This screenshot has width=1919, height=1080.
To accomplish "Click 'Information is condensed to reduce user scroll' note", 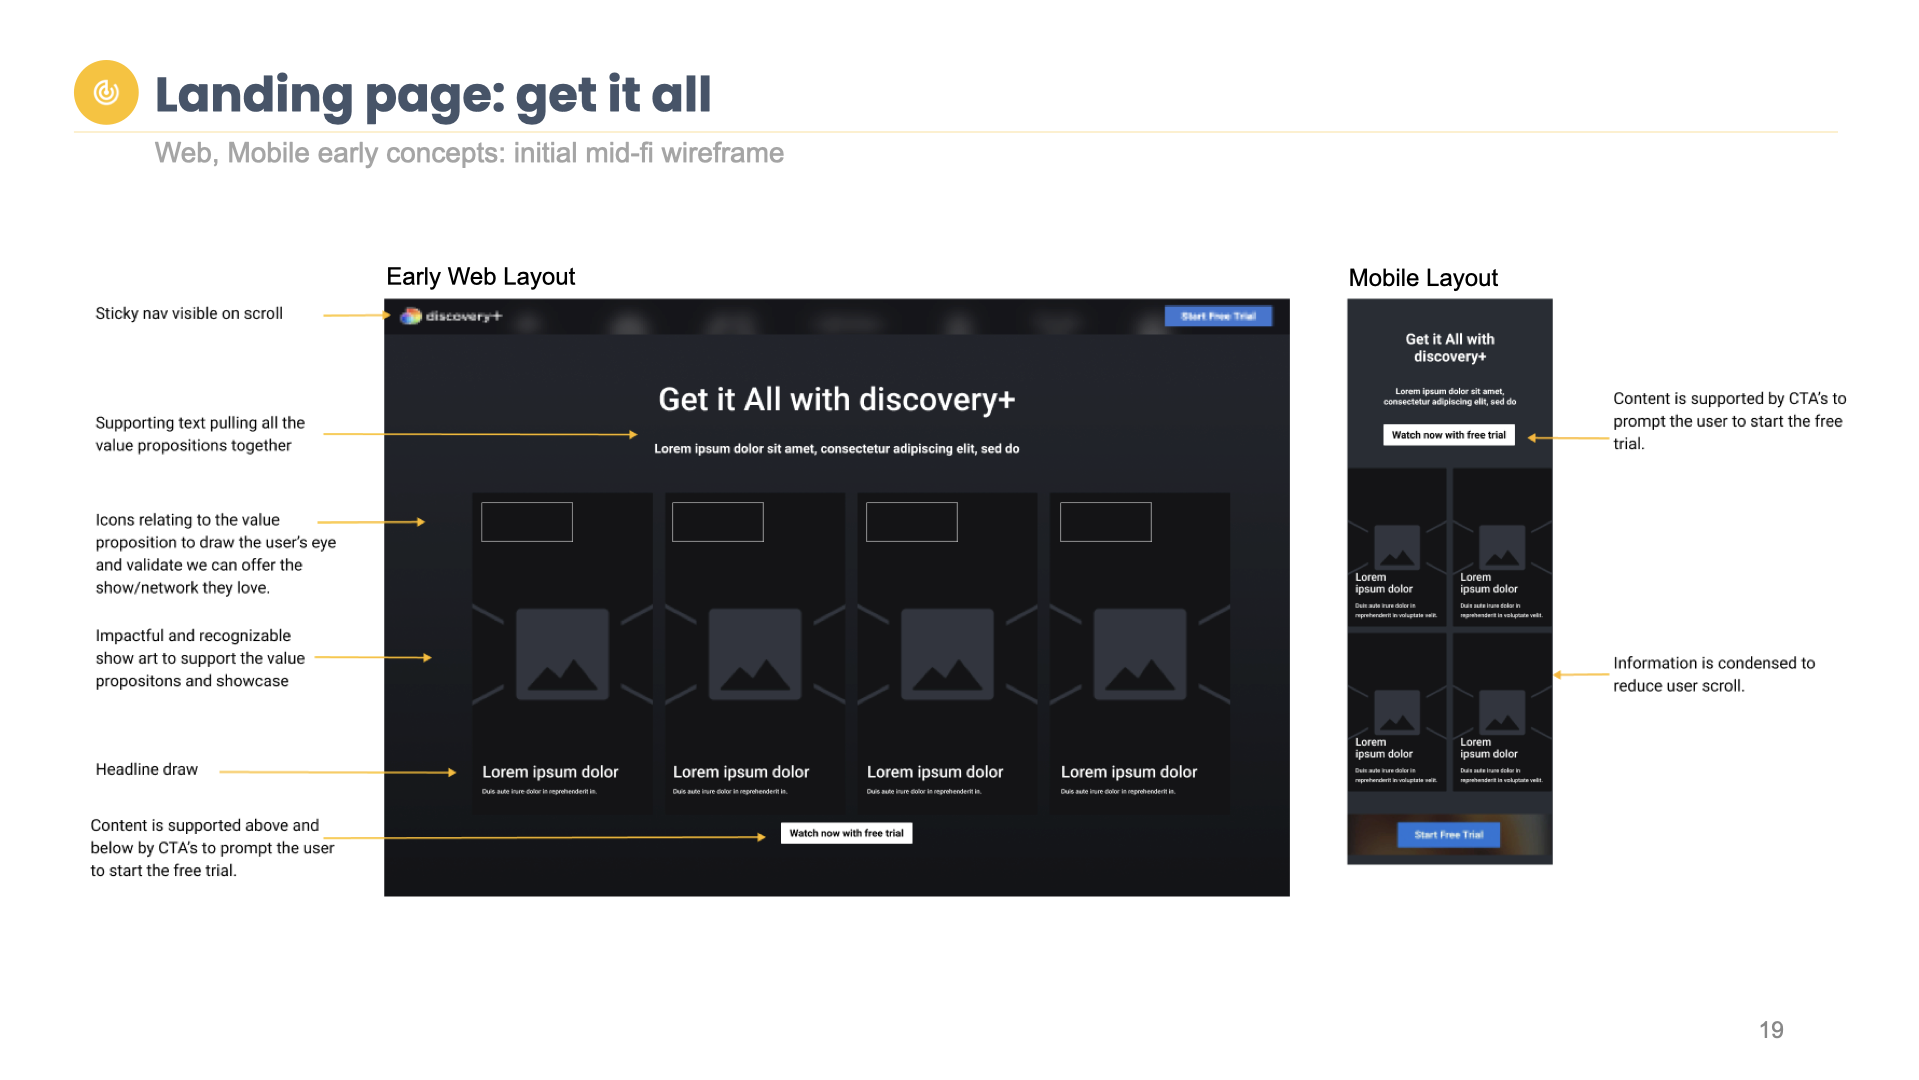I will (1714, 674).
